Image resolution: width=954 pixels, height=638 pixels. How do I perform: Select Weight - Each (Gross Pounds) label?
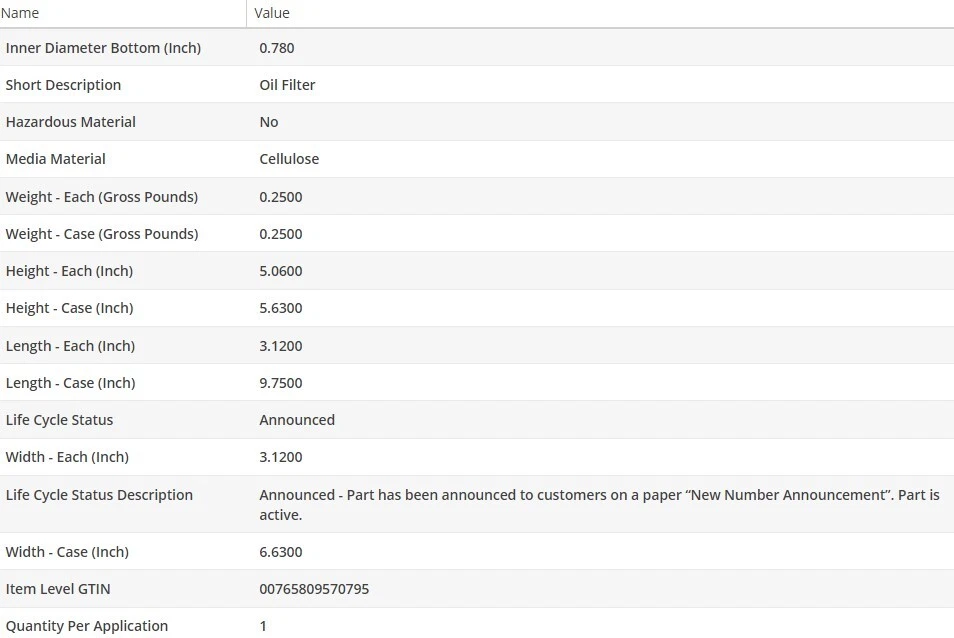(102, 197)
